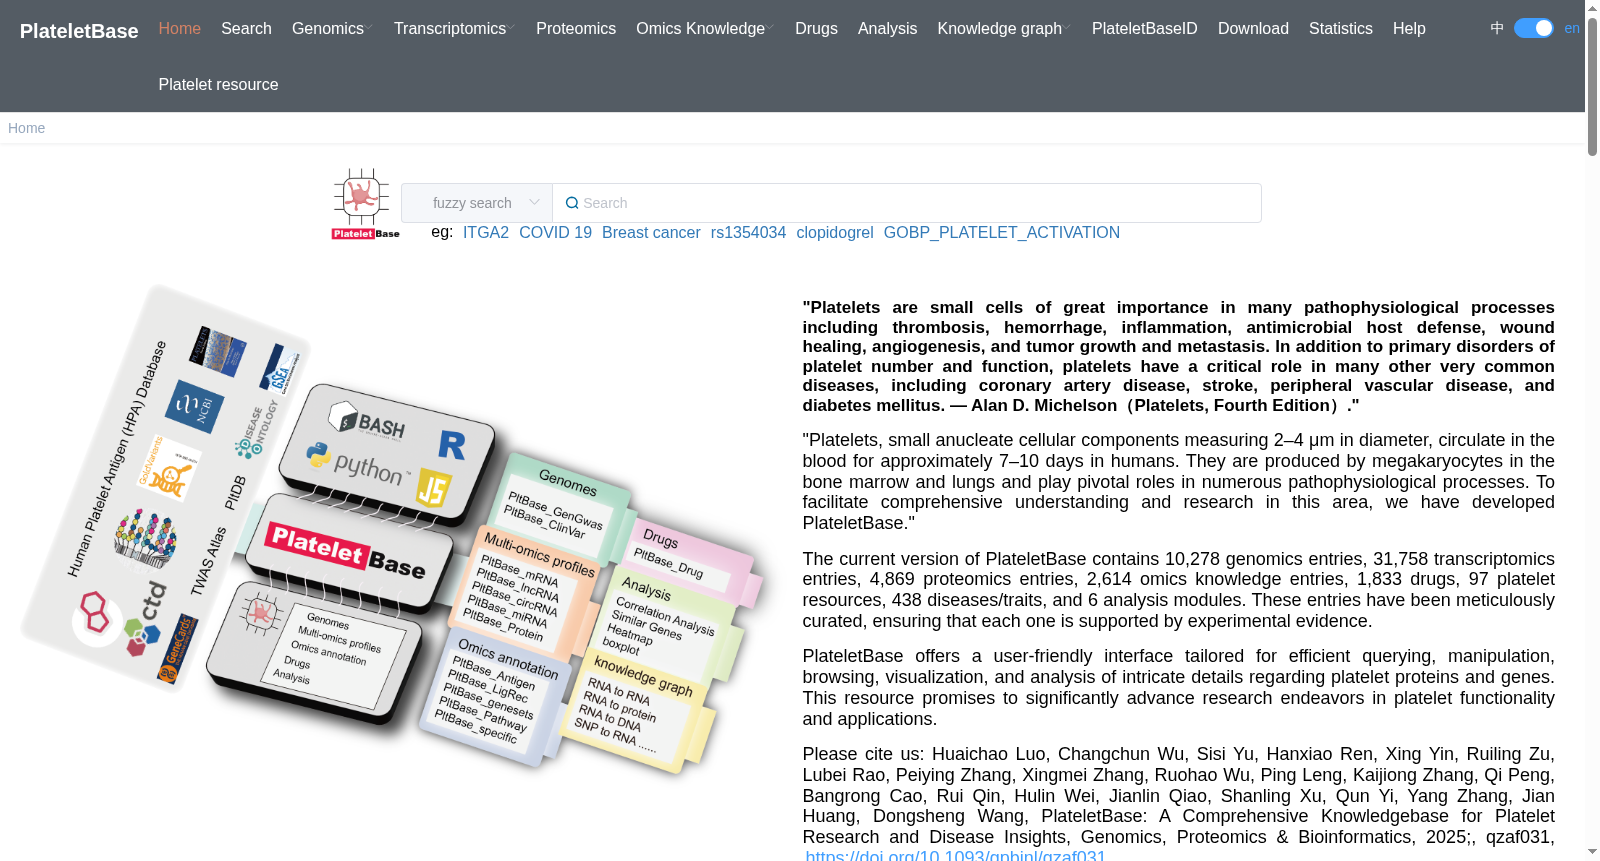This screenshot has height=861, width=1600.
Task: Open the PlateletBaseID page
Action: (1145, 28)
